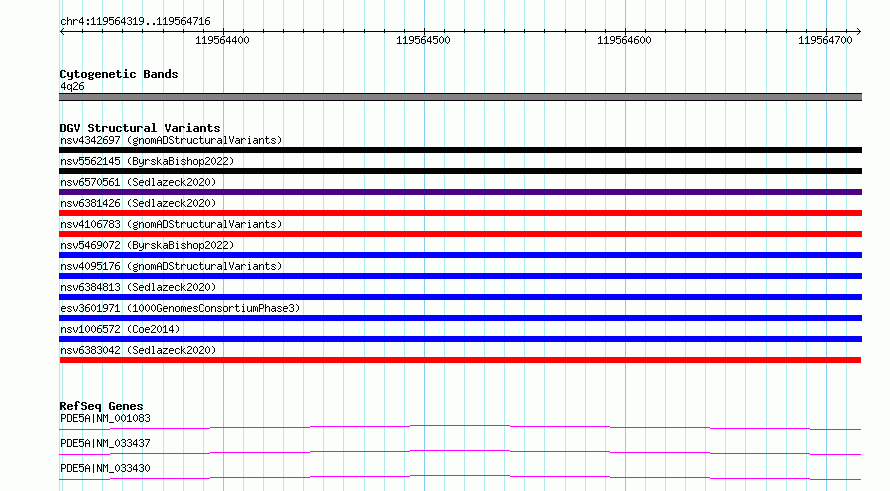Viewport: 890px width, 491px height.
Task: Open variant label esv3601971 (1000GenomesConsortiumPhase3)
Action: [180, 308]
